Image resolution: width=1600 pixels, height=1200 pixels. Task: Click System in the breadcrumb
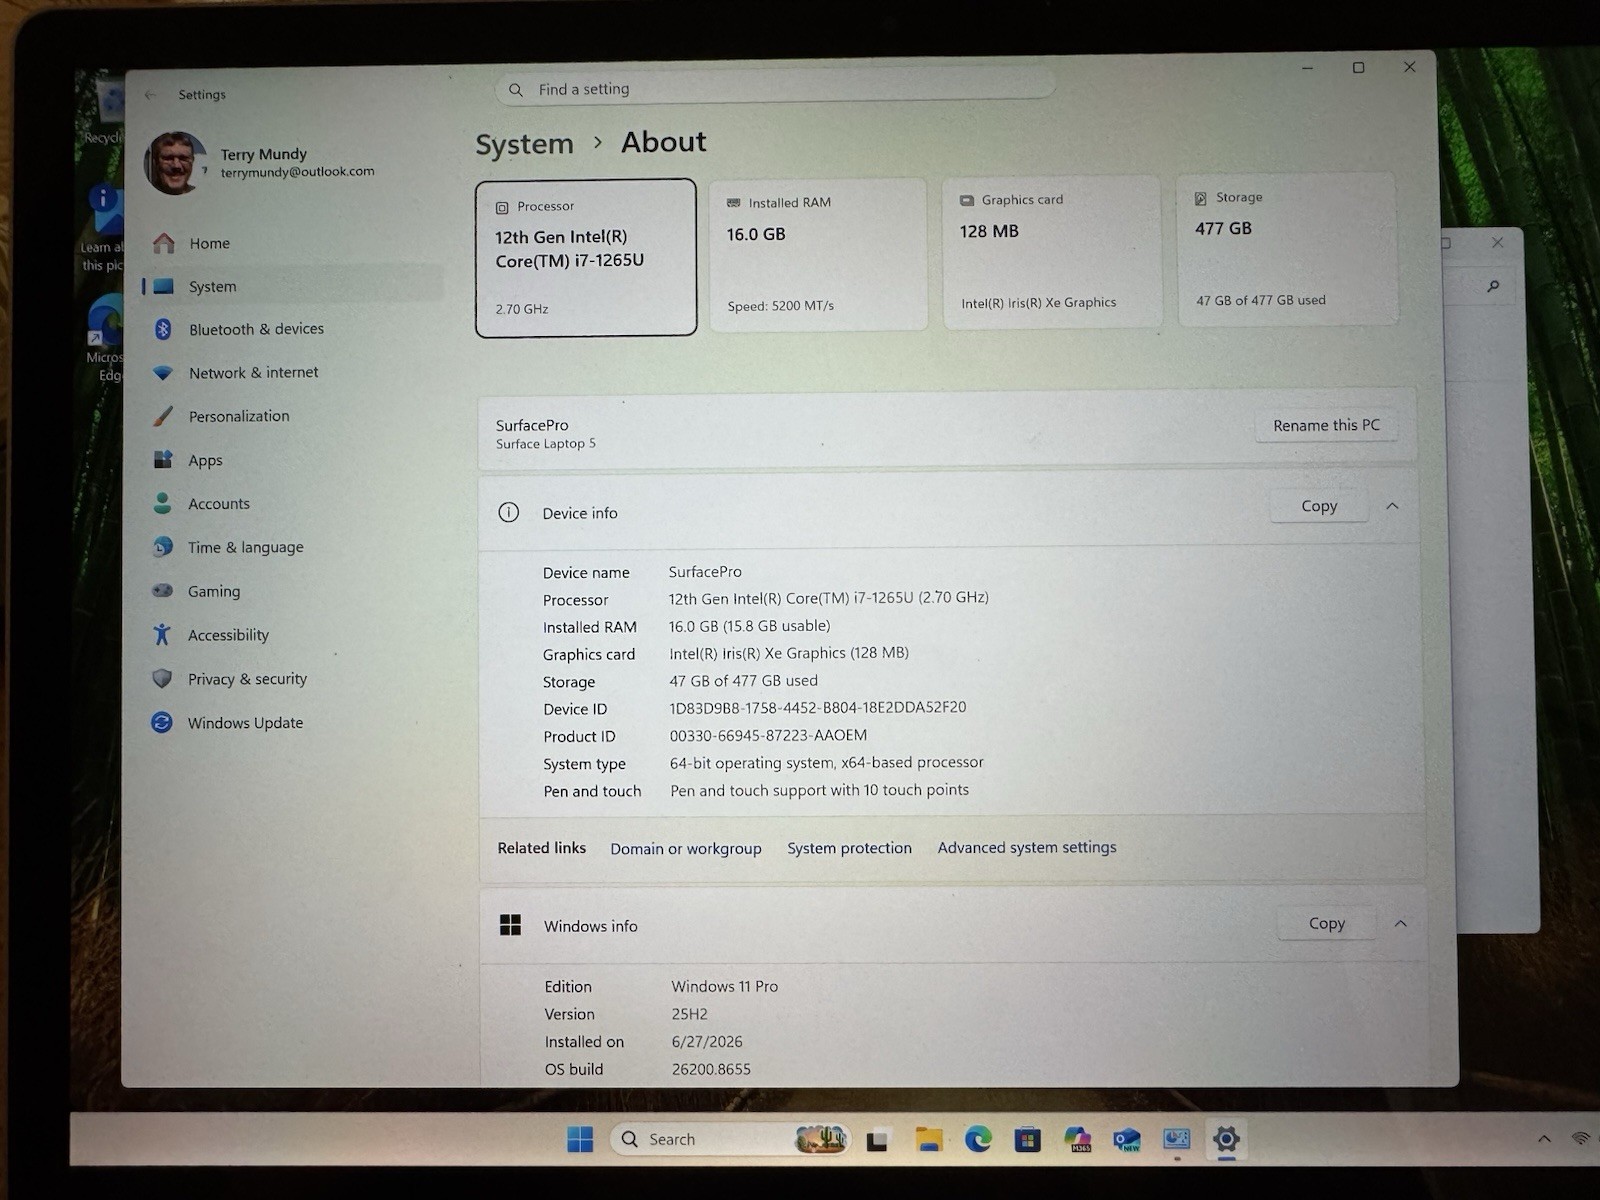click(x=524, y=144)
